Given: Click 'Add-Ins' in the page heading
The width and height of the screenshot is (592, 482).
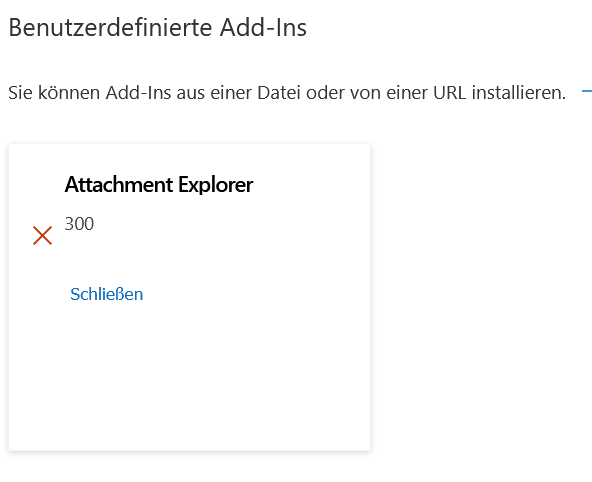Looking at the screenshot, I should (x=263, y=28).
